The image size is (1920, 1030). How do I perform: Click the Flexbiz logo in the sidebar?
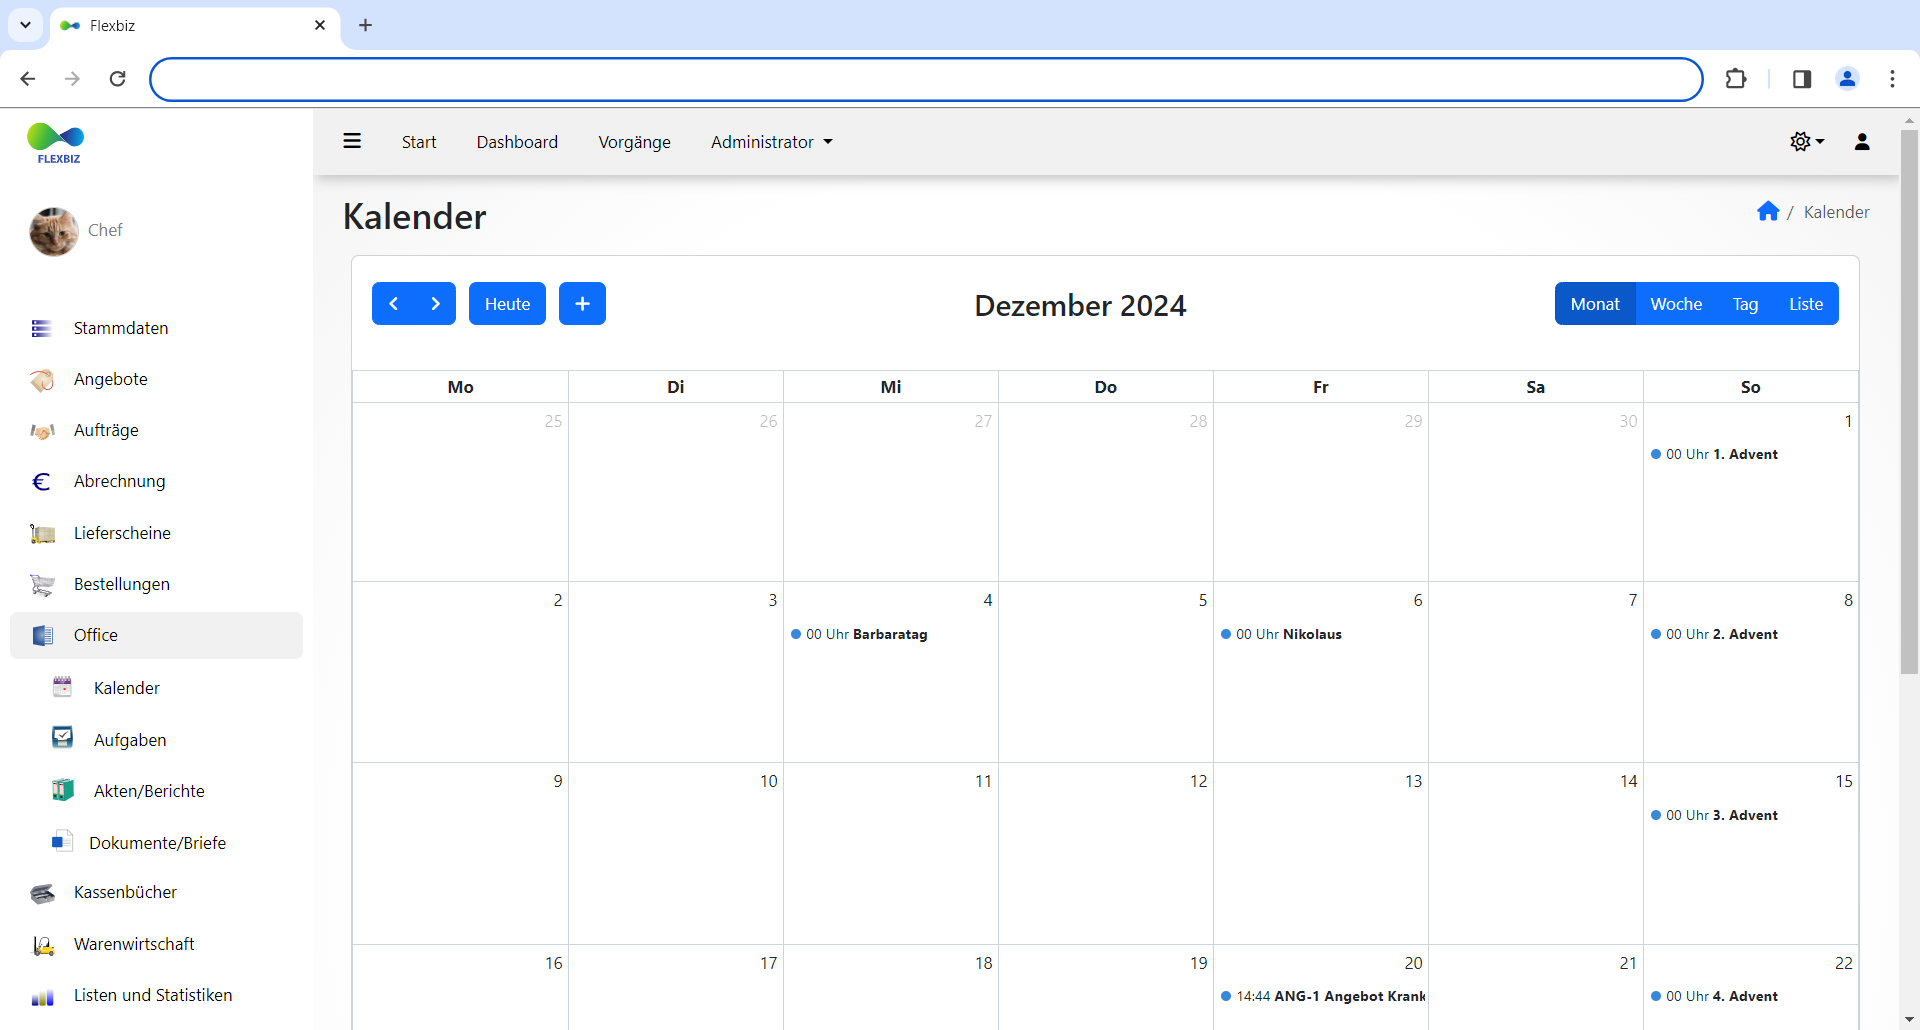(x=56, y=143)
